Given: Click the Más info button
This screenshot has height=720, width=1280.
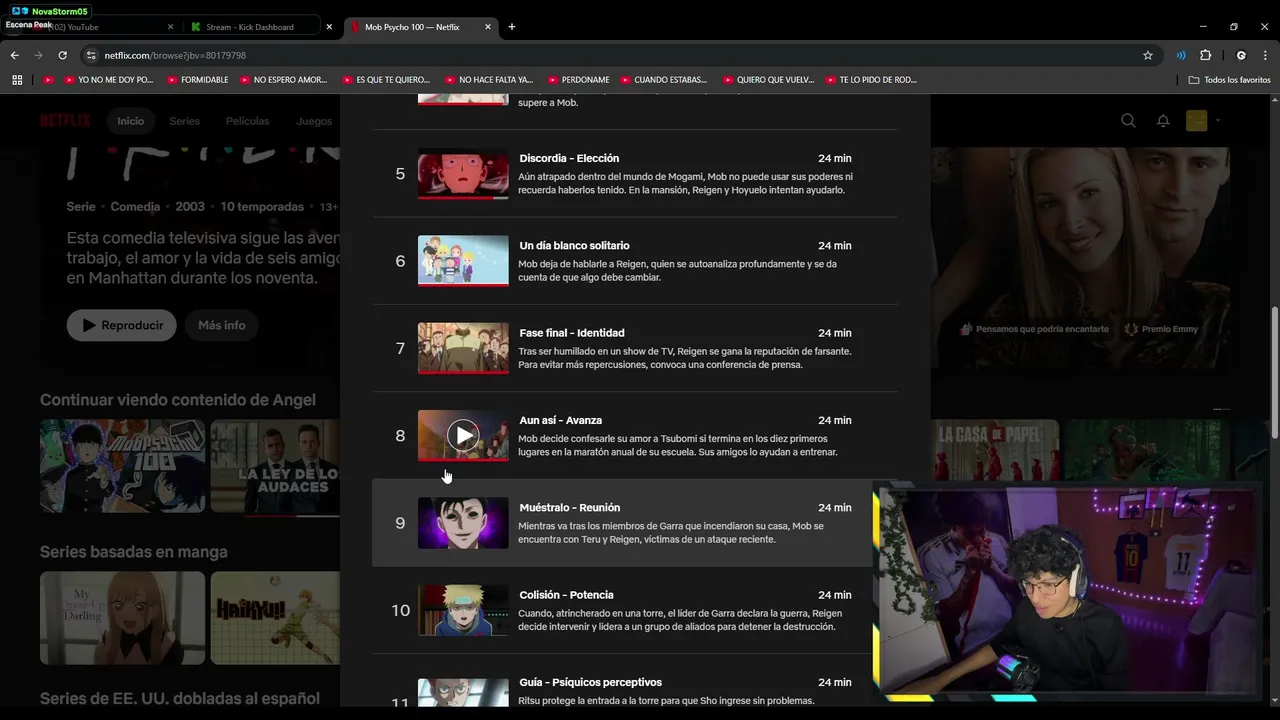Looking at the screenshot, I should (x=222, y=325).
